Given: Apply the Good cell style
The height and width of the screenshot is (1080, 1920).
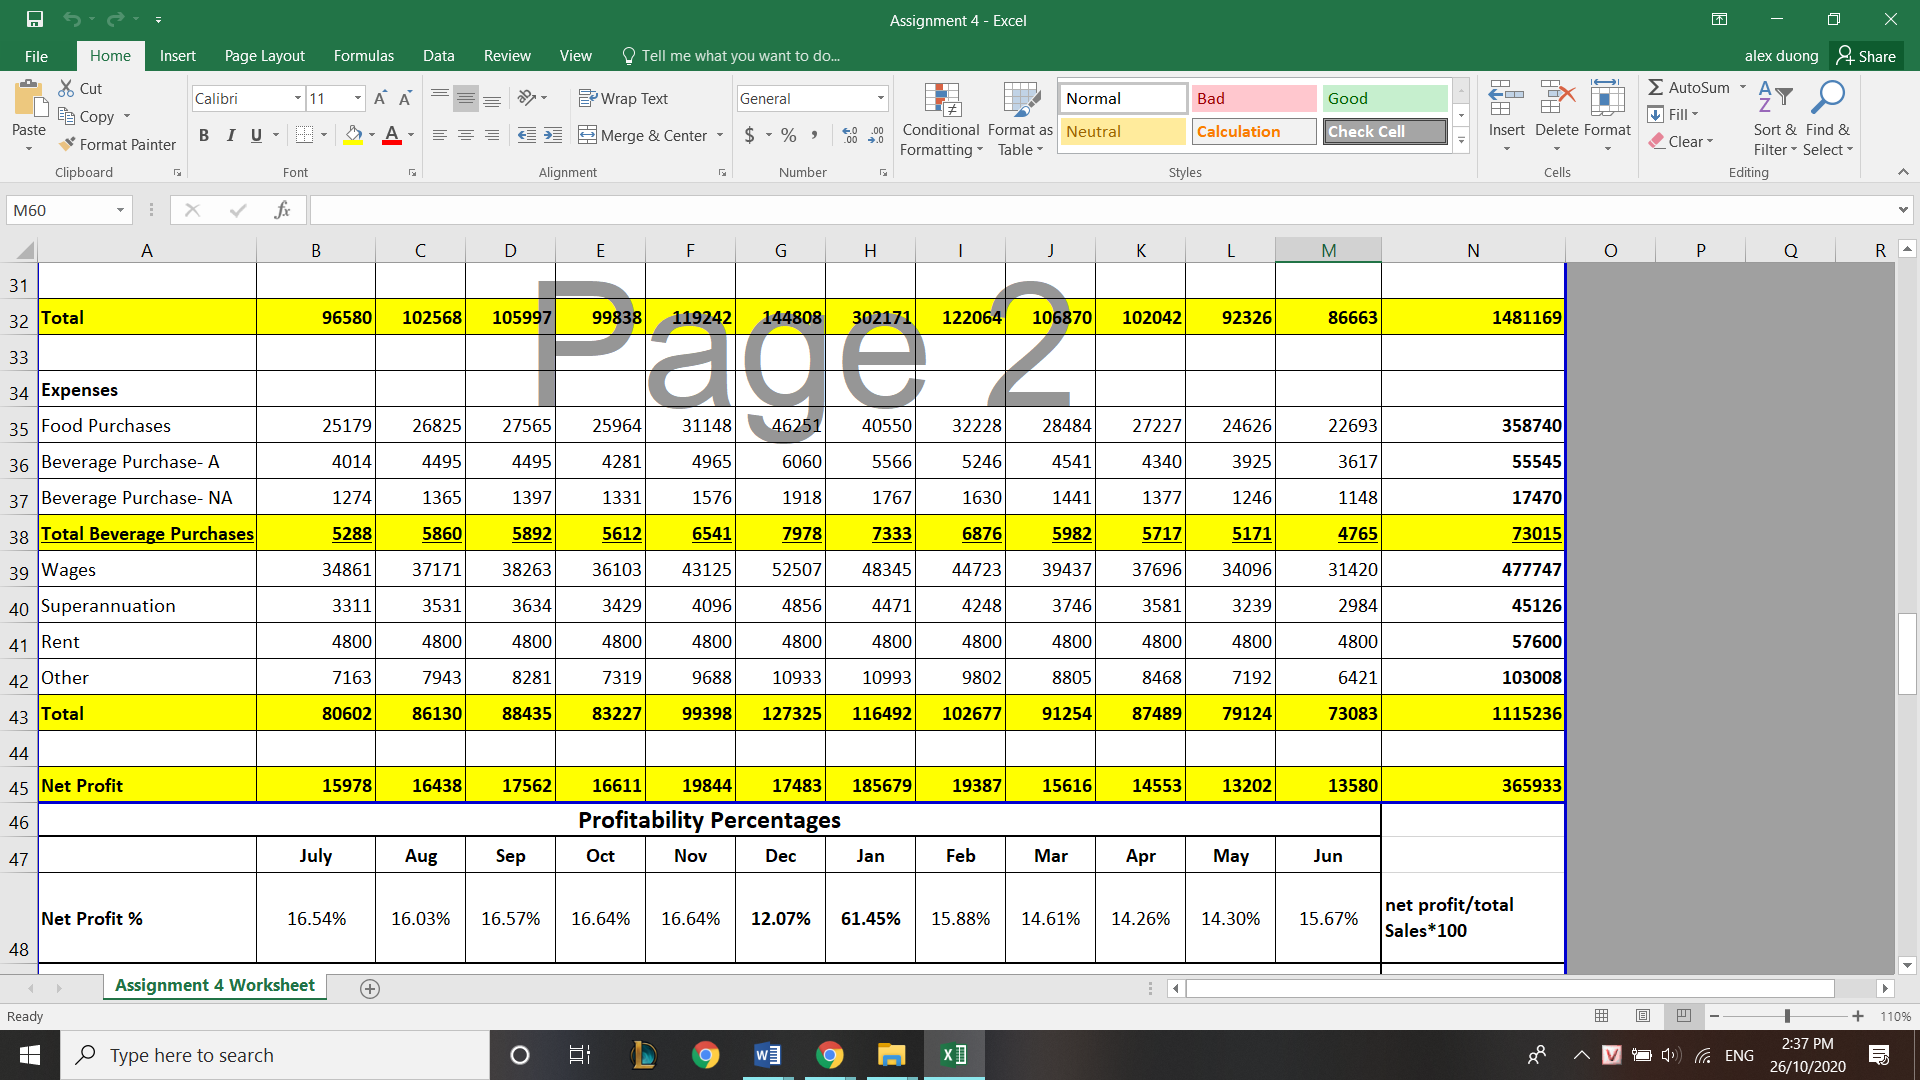Looking at the screenshot, I should 1384,98.
